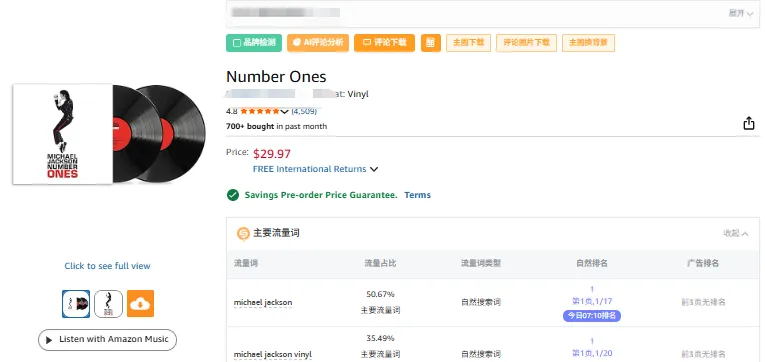This screenshot has width=765, height=362.
Task: Expand the blurred top panel with 展开
Action: point(741,14)
